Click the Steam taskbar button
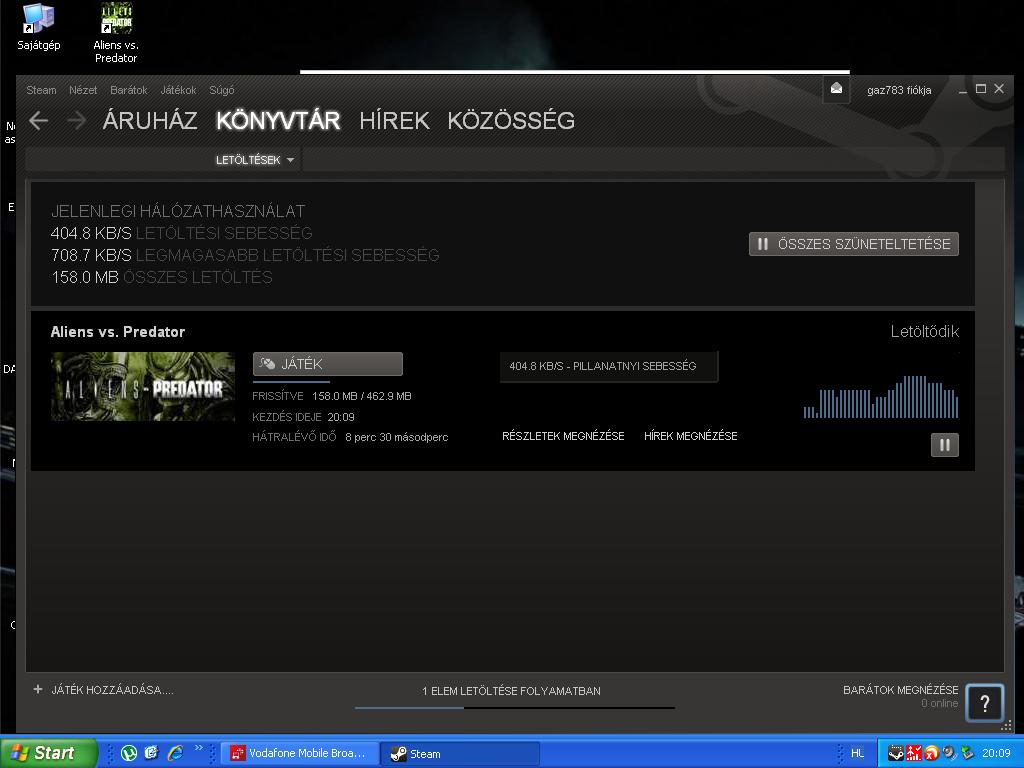Image resolution: width=1024 pixels, height=768 pixels. coord(461,753)
